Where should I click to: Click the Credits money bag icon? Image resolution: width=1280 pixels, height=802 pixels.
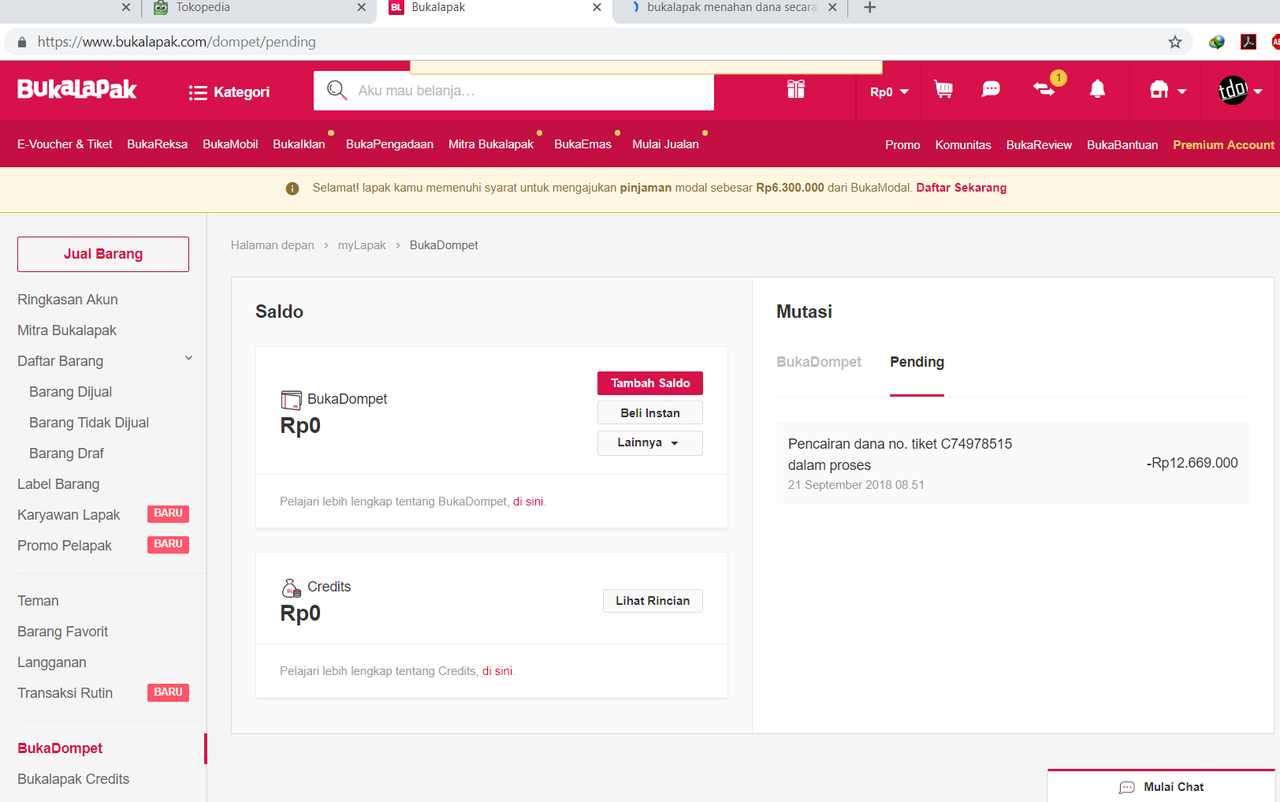click(291, 588)
